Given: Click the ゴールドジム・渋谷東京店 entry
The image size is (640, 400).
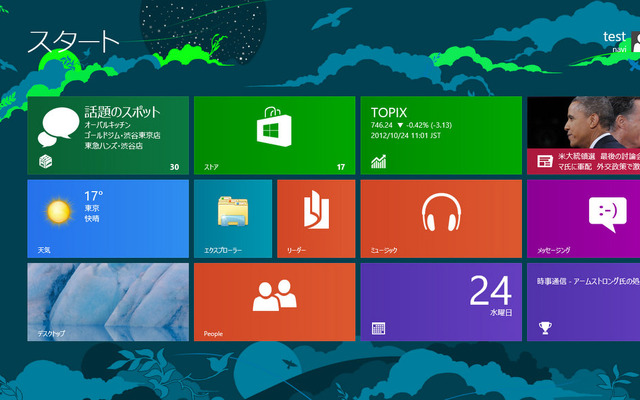Looking at the screenshot, I should tap(122, 135).
